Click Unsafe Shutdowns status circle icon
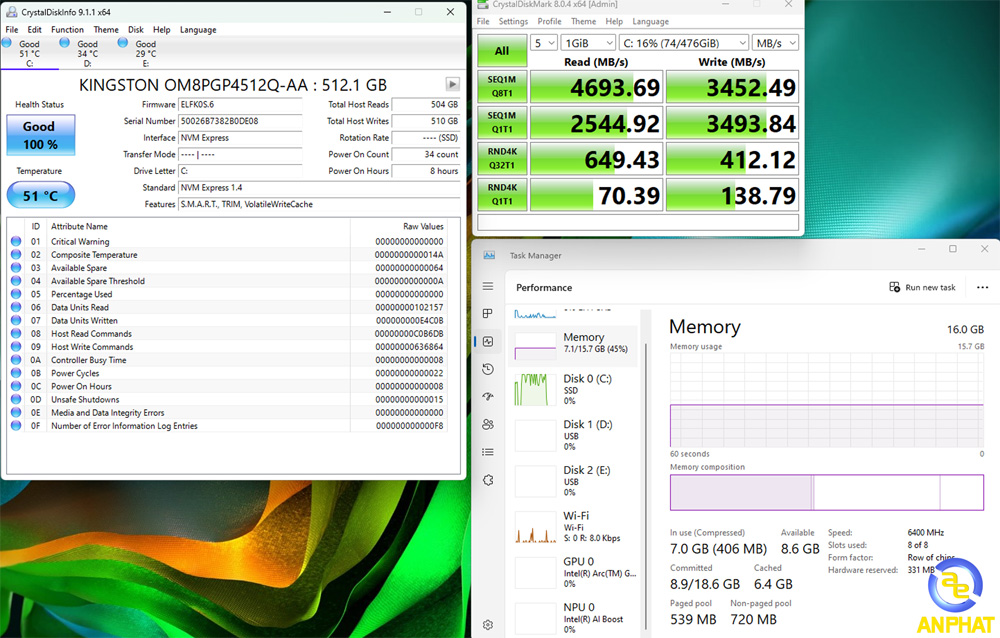The width and height of the screenshot is (1000, 638). point(16,399)
